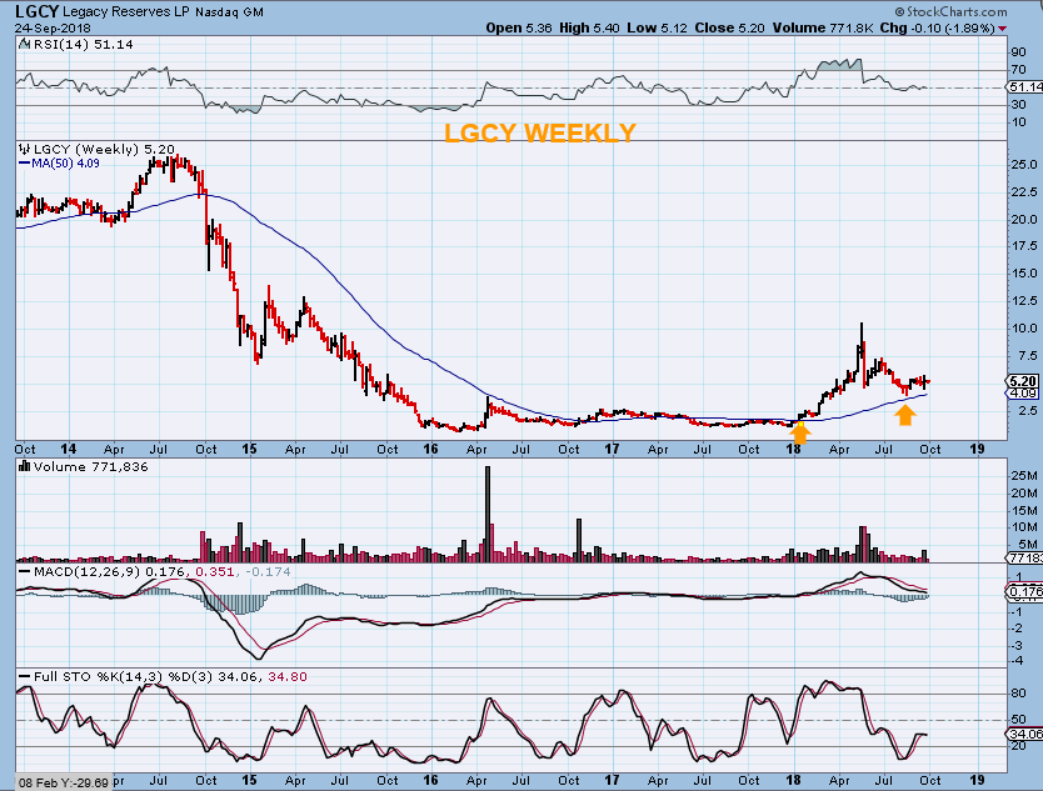Click the 17.5 price axis label
This screenshot has width=1043, height=791.
[1024, 246]
